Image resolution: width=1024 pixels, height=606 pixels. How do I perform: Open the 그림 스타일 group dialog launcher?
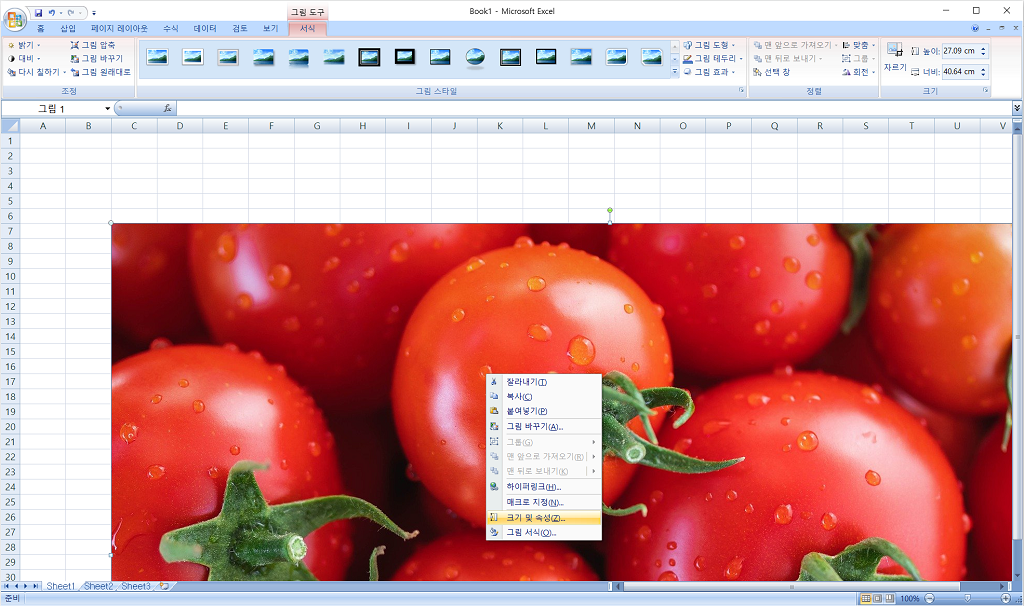click(x=741, y=91)
